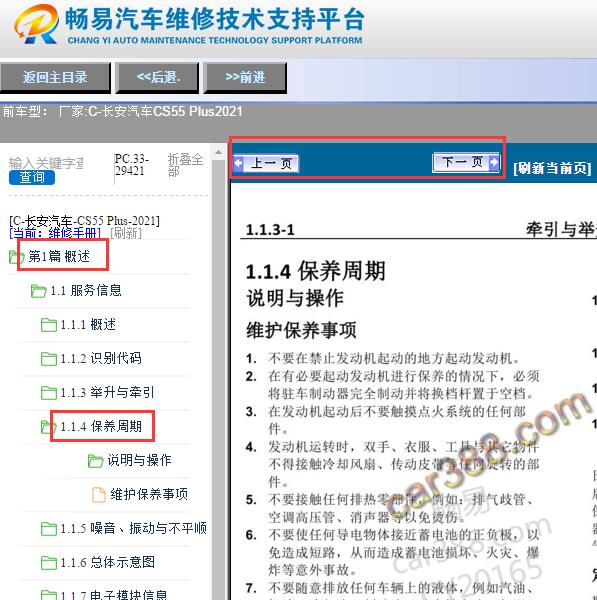
Task: Open 1.1.1 概述 tree item
Action: tap(88, 324)
